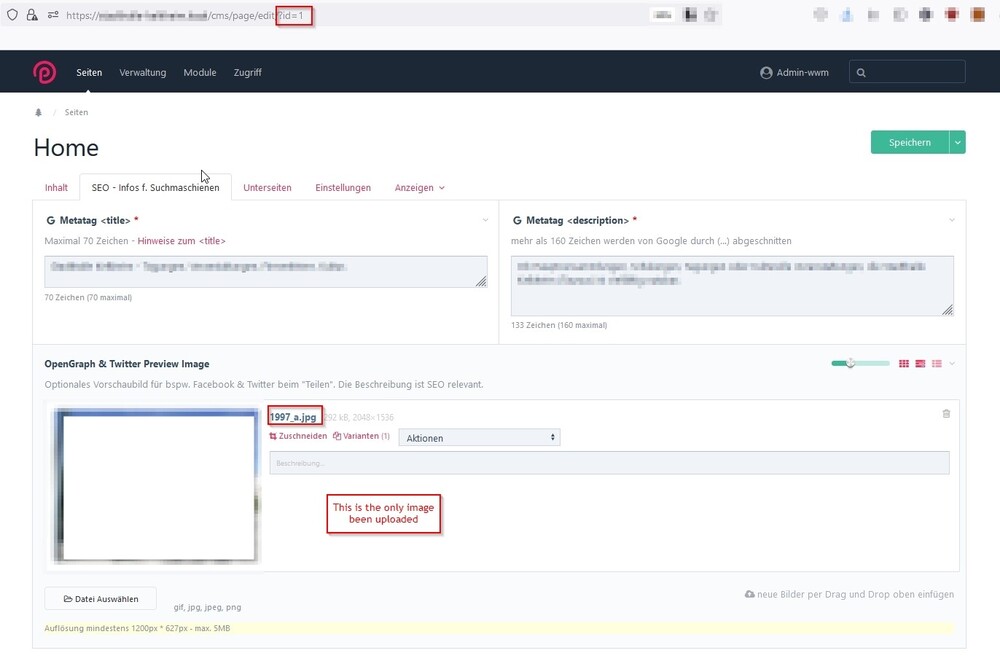Open the Aktionen dropdown
This screenshot has width=1000, height=661.
(479, 438)
